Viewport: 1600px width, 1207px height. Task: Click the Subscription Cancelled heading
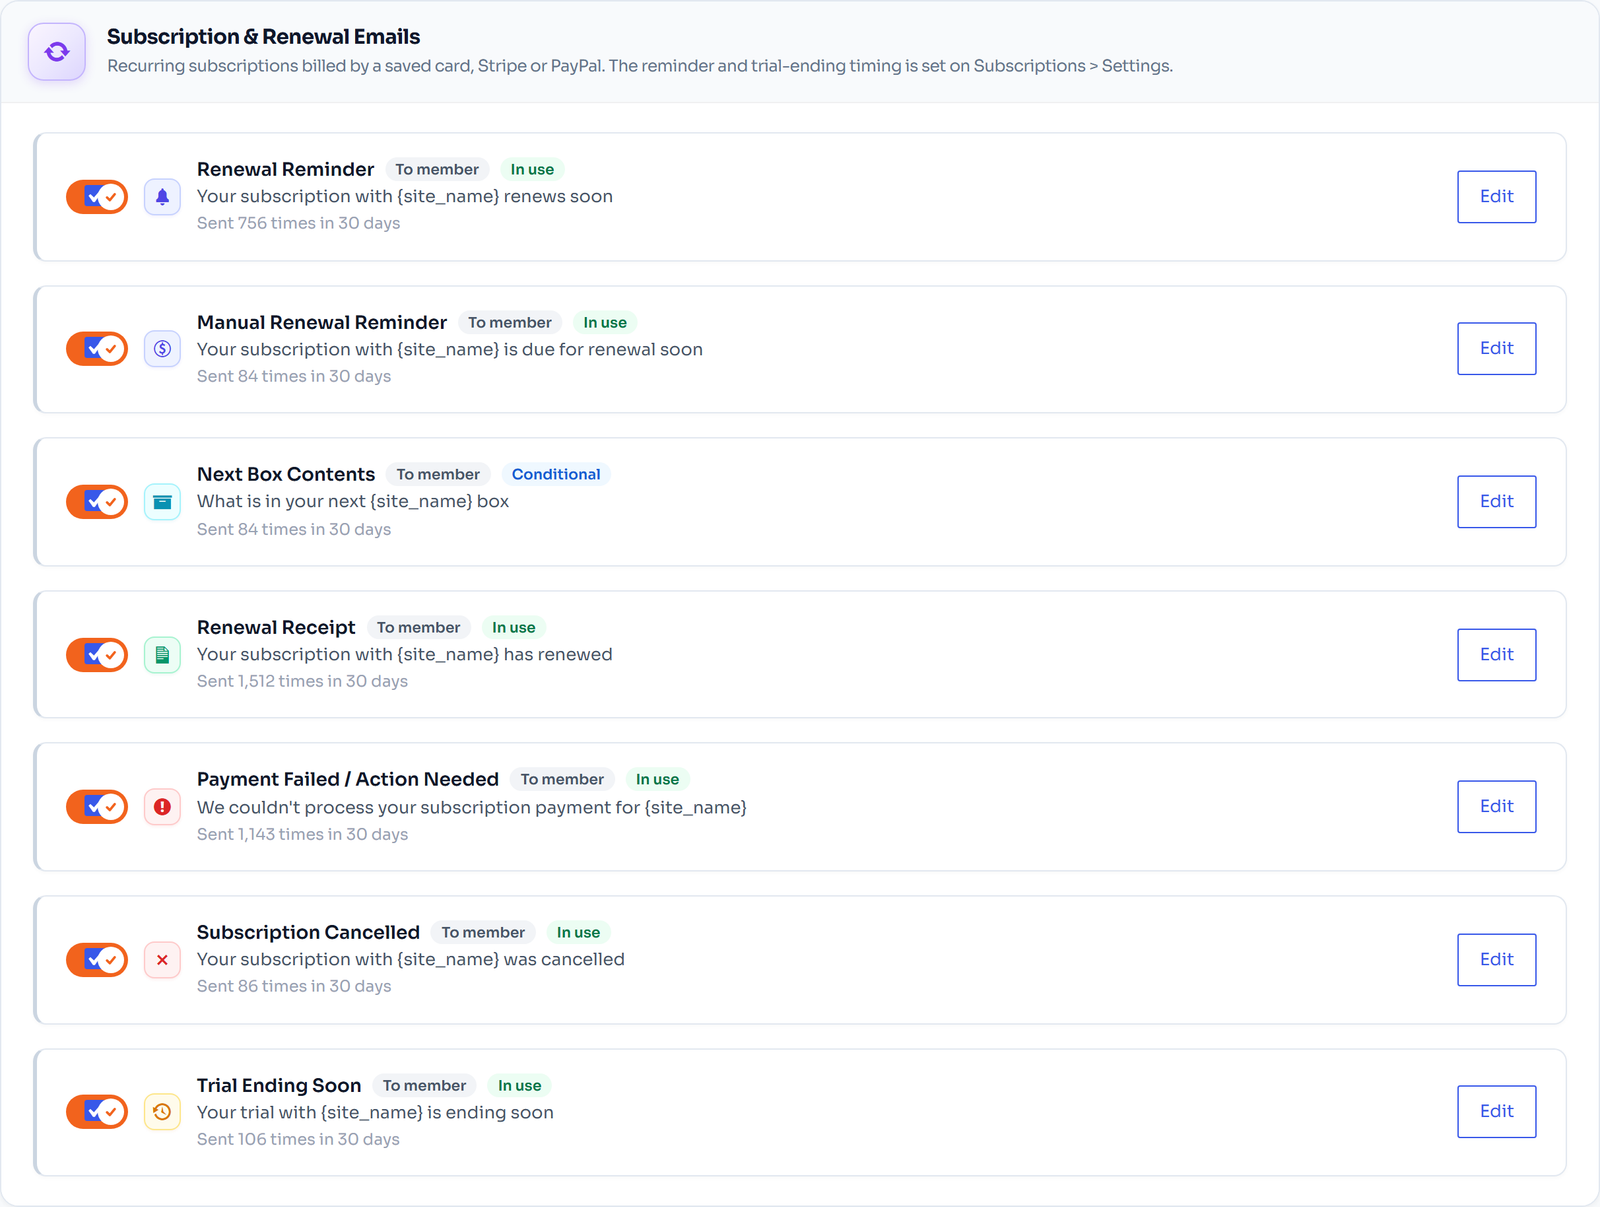(x=308, y=932)
